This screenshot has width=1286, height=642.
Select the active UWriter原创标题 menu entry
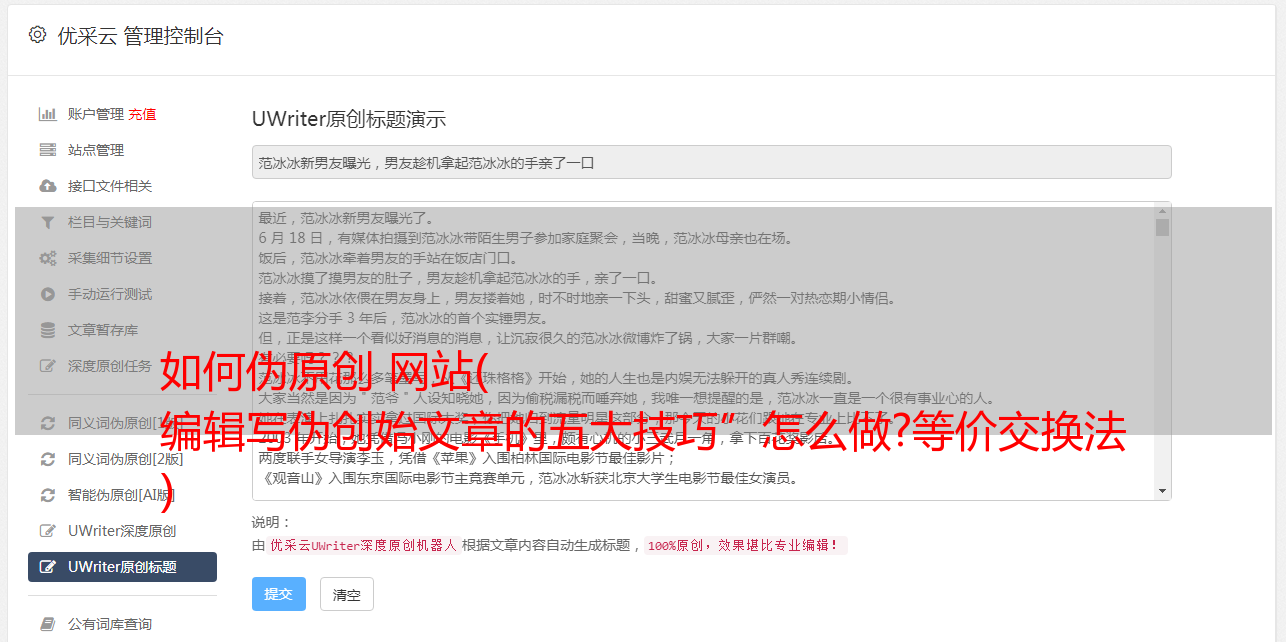(x=122, y=567)
